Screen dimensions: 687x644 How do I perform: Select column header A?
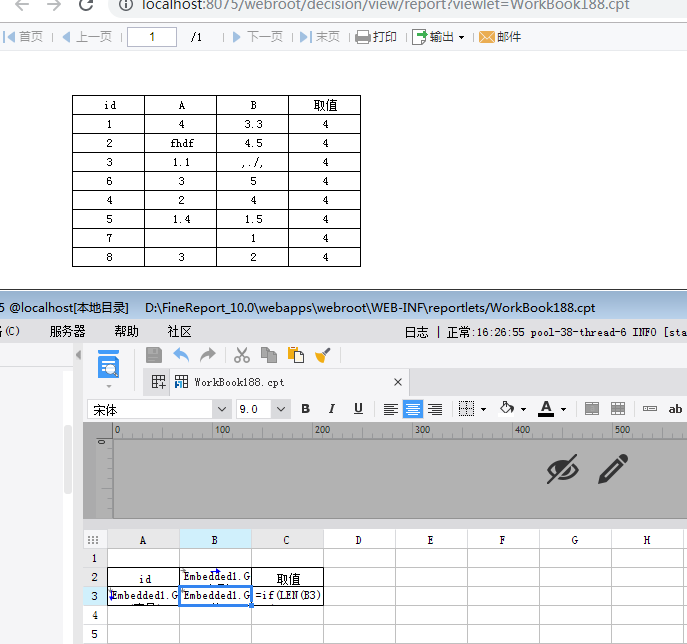(x=143, y=540)
